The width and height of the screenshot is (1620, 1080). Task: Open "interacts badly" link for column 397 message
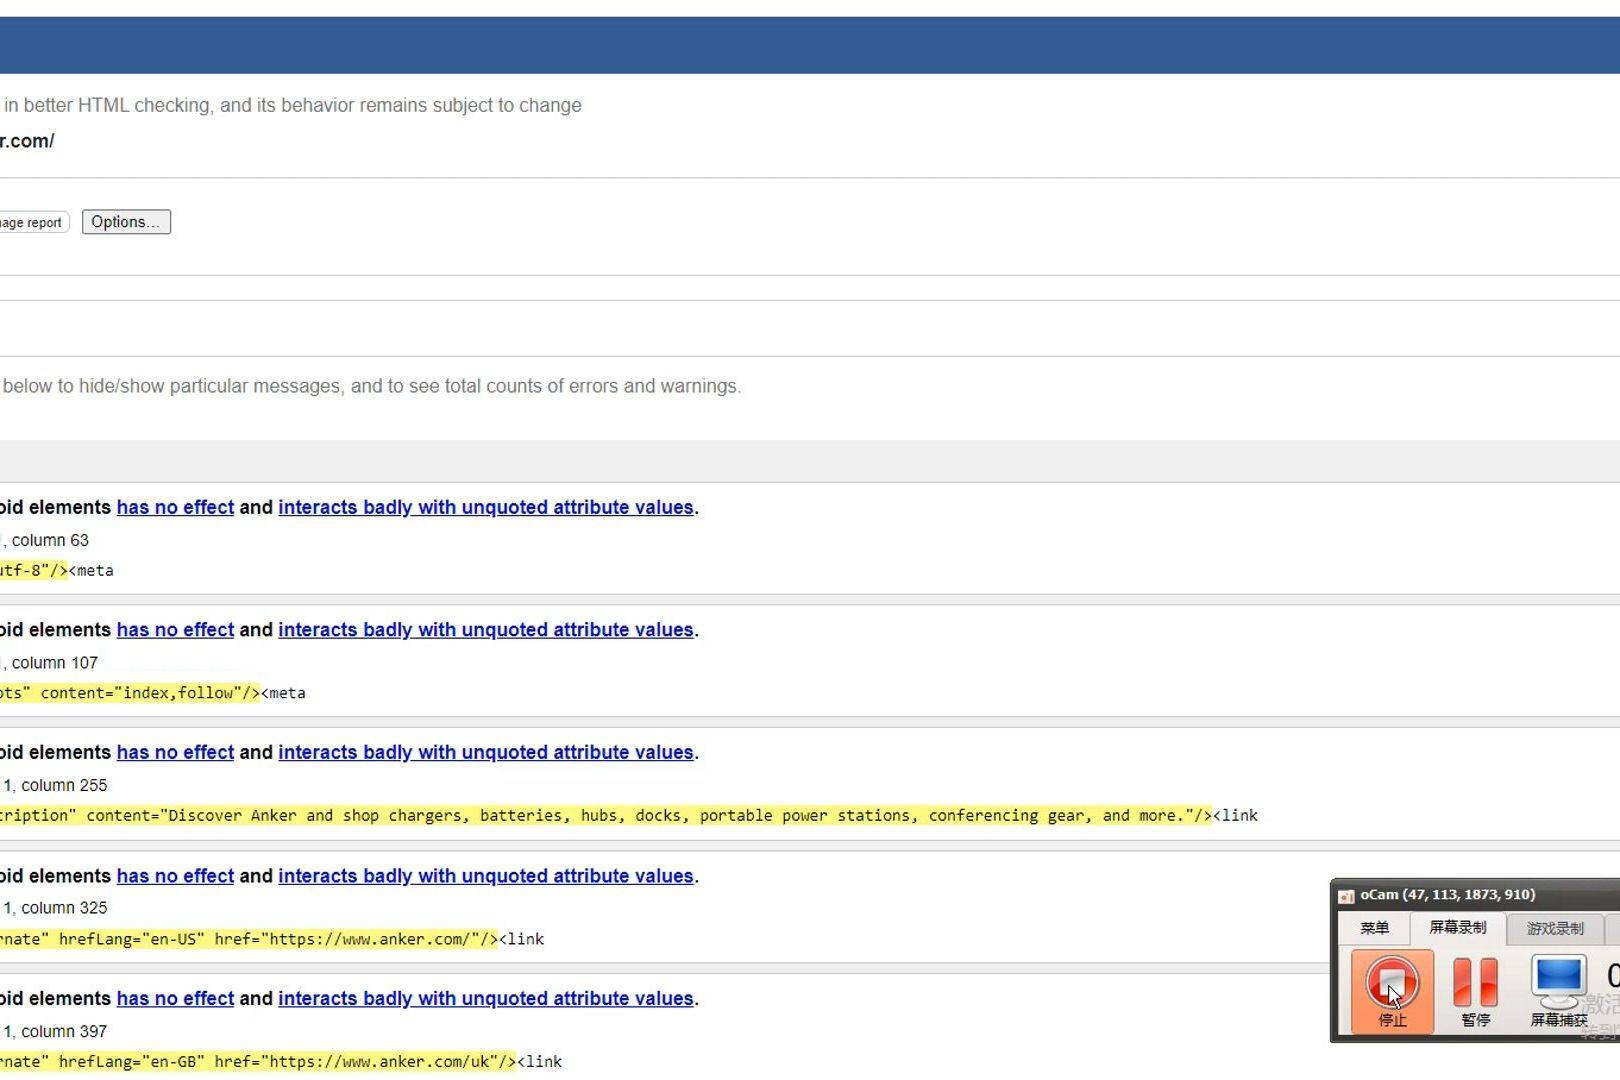485,999
